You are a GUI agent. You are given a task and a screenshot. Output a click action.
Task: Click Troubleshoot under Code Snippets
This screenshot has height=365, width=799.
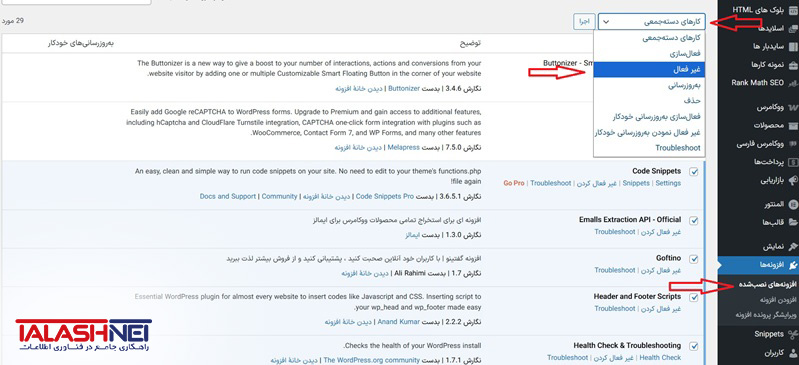(550, 183)
